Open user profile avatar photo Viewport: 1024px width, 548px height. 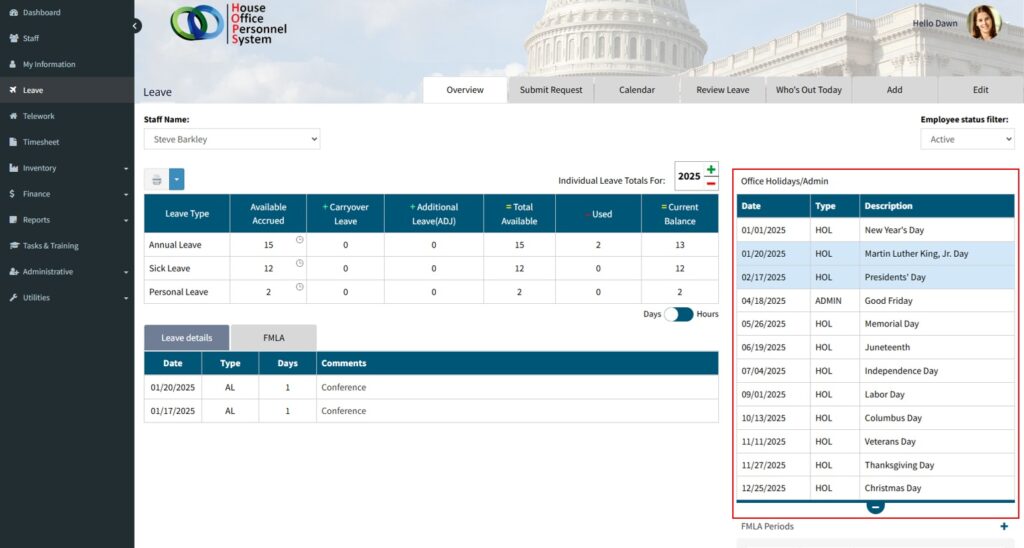983,23
